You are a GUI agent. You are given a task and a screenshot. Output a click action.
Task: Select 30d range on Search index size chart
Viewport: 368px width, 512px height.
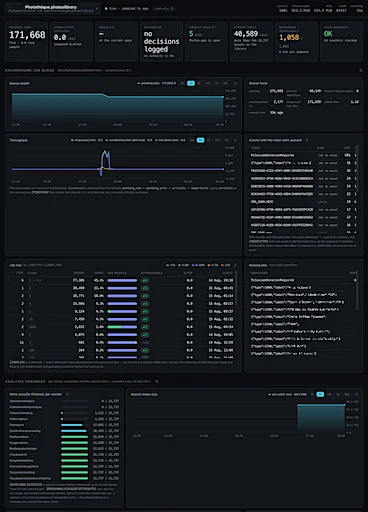point(347,394)
